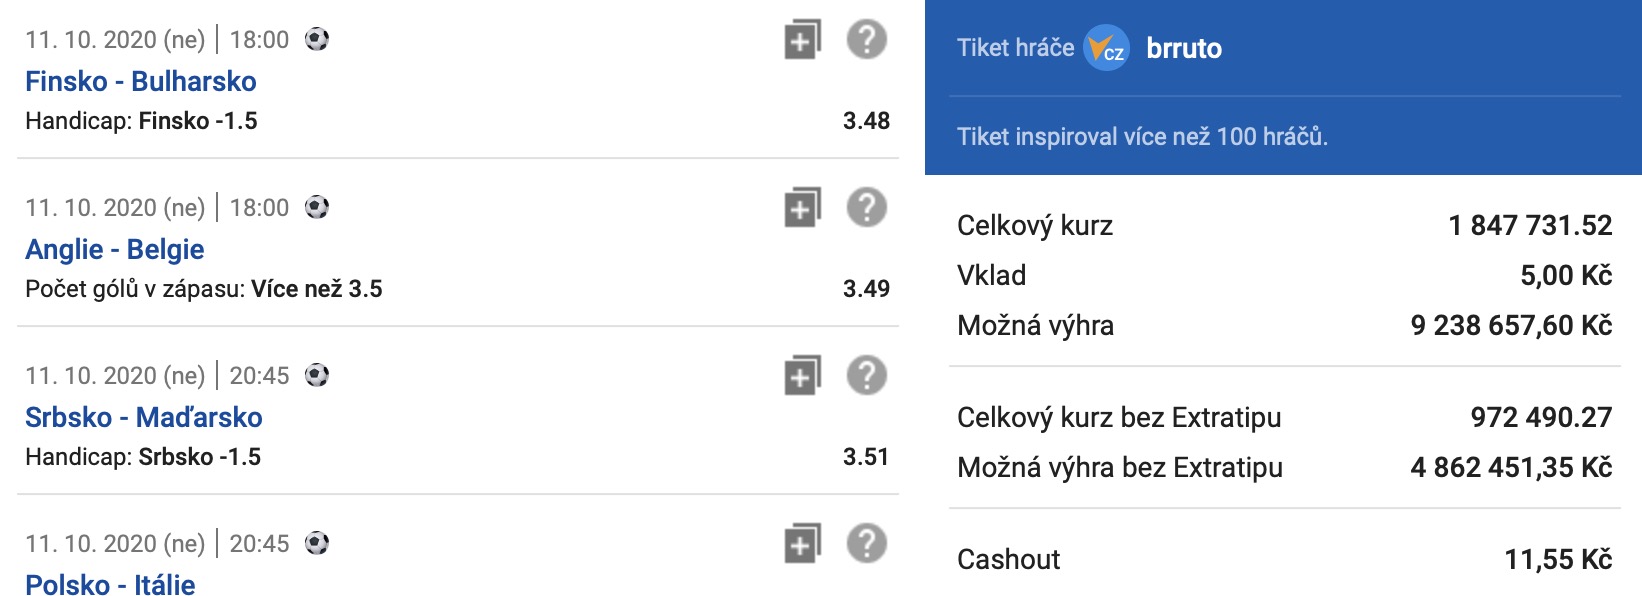The height and width of the screenshot is (596, 1642).
Task: Add Srbsko - Maďarsko bet to ticket
Action: click(x=802, y=376)
